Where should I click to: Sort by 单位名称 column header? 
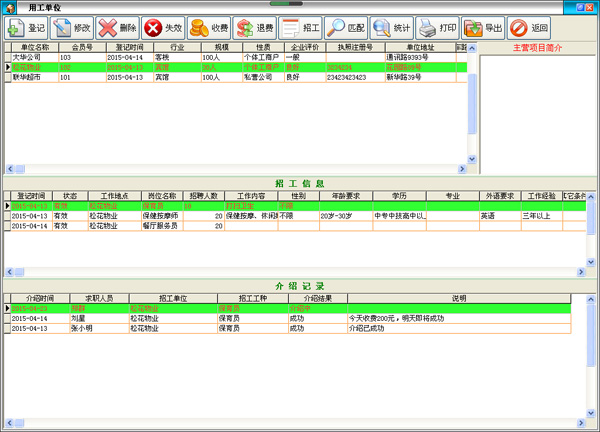pyautogui.click(x=35, y=47)
